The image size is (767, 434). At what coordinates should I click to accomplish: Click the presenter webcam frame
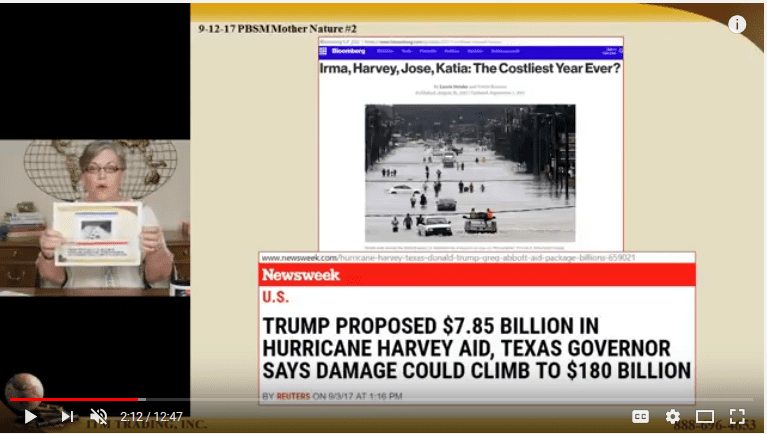pos(95,218)
